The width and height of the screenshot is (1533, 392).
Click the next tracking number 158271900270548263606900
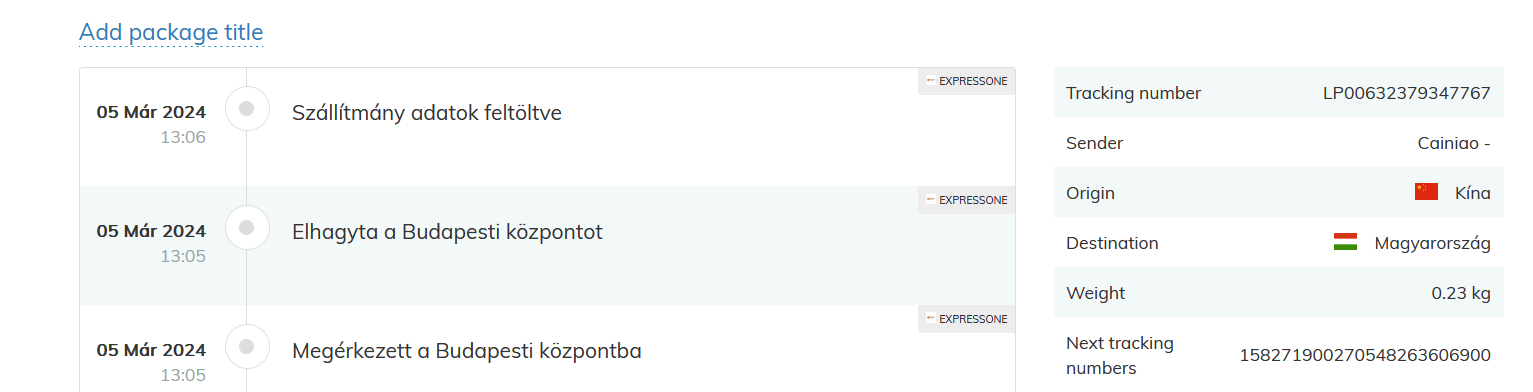1365,355
